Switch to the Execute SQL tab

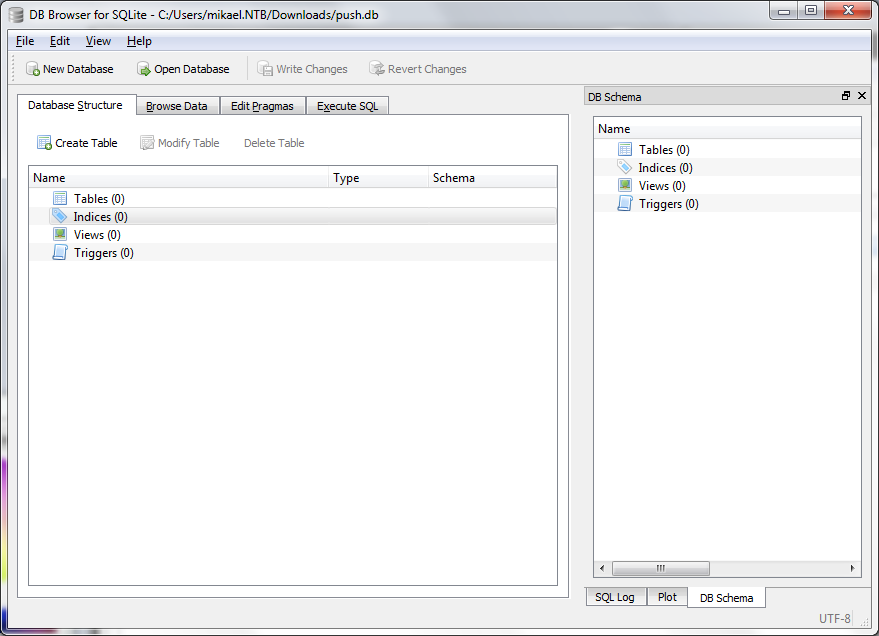tap(347, 106)
